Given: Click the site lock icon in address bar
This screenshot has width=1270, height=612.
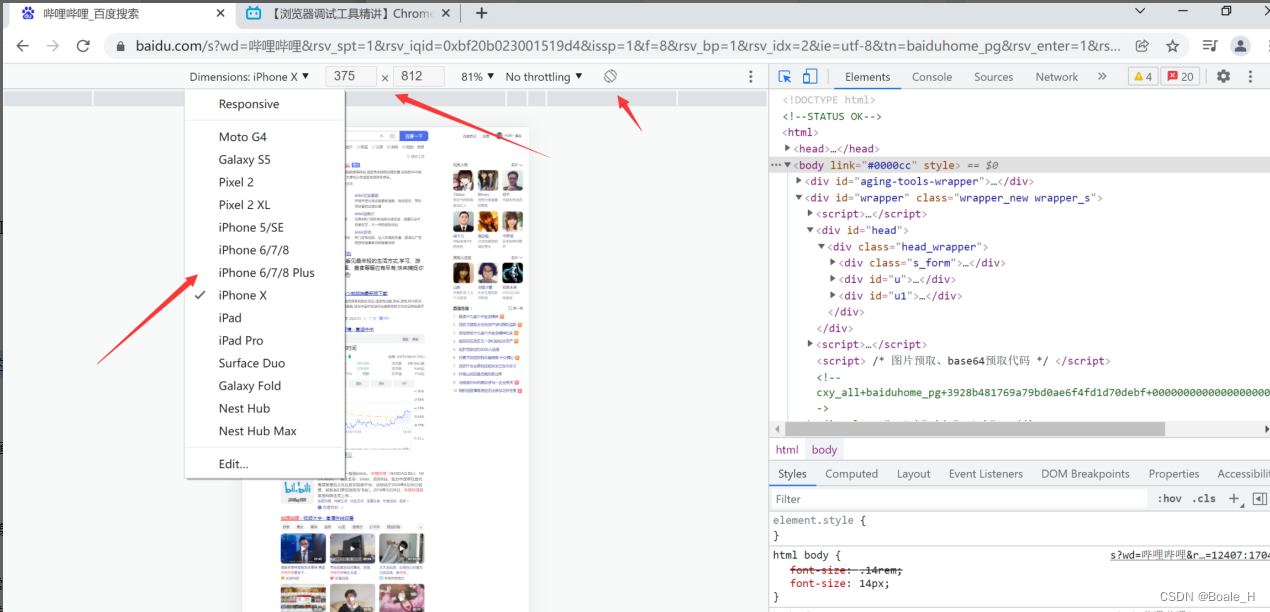Looking at the screenshot, I should coord(120,46).
